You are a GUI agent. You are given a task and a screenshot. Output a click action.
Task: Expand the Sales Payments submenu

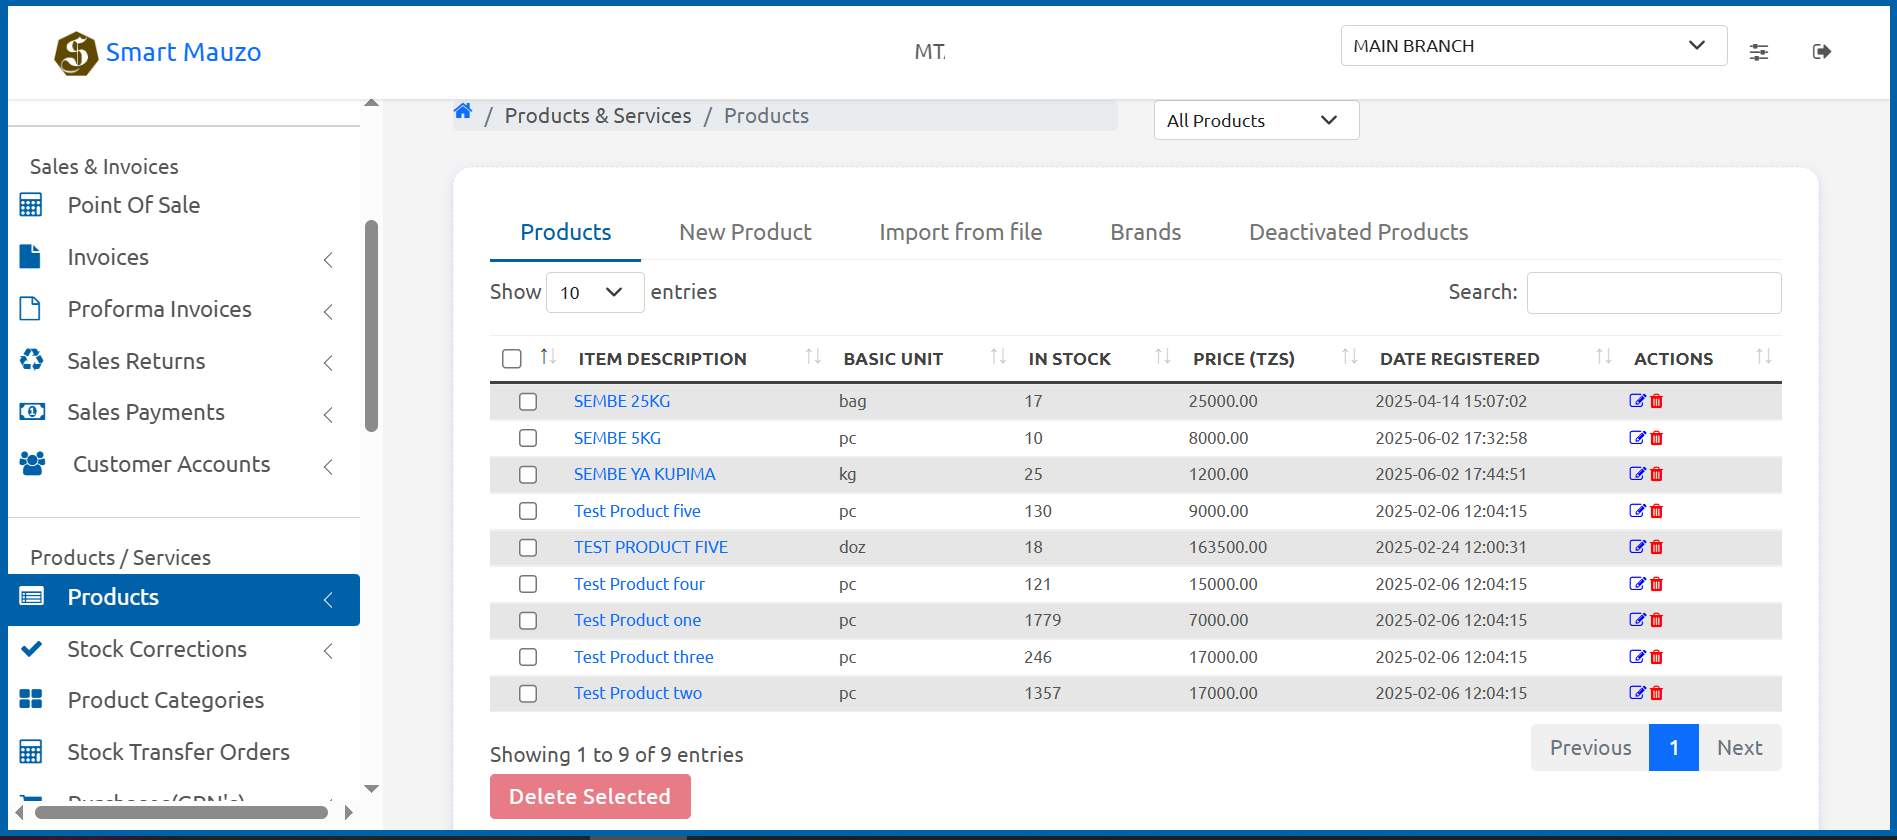tap(328, 415)
